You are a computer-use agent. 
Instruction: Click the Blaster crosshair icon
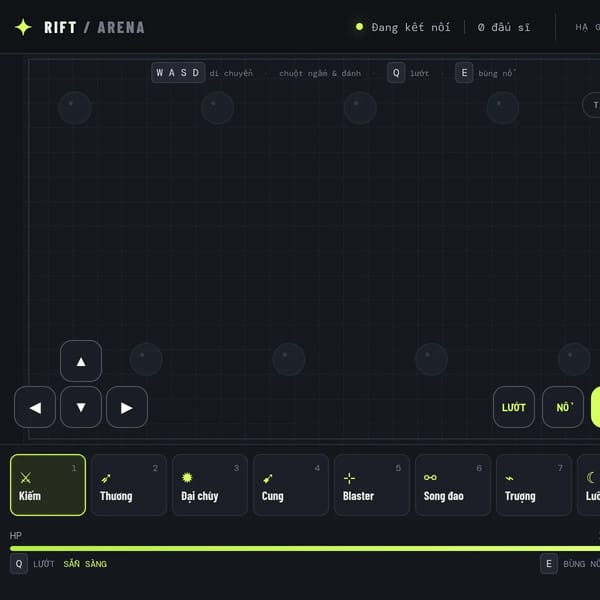[349, 478]
